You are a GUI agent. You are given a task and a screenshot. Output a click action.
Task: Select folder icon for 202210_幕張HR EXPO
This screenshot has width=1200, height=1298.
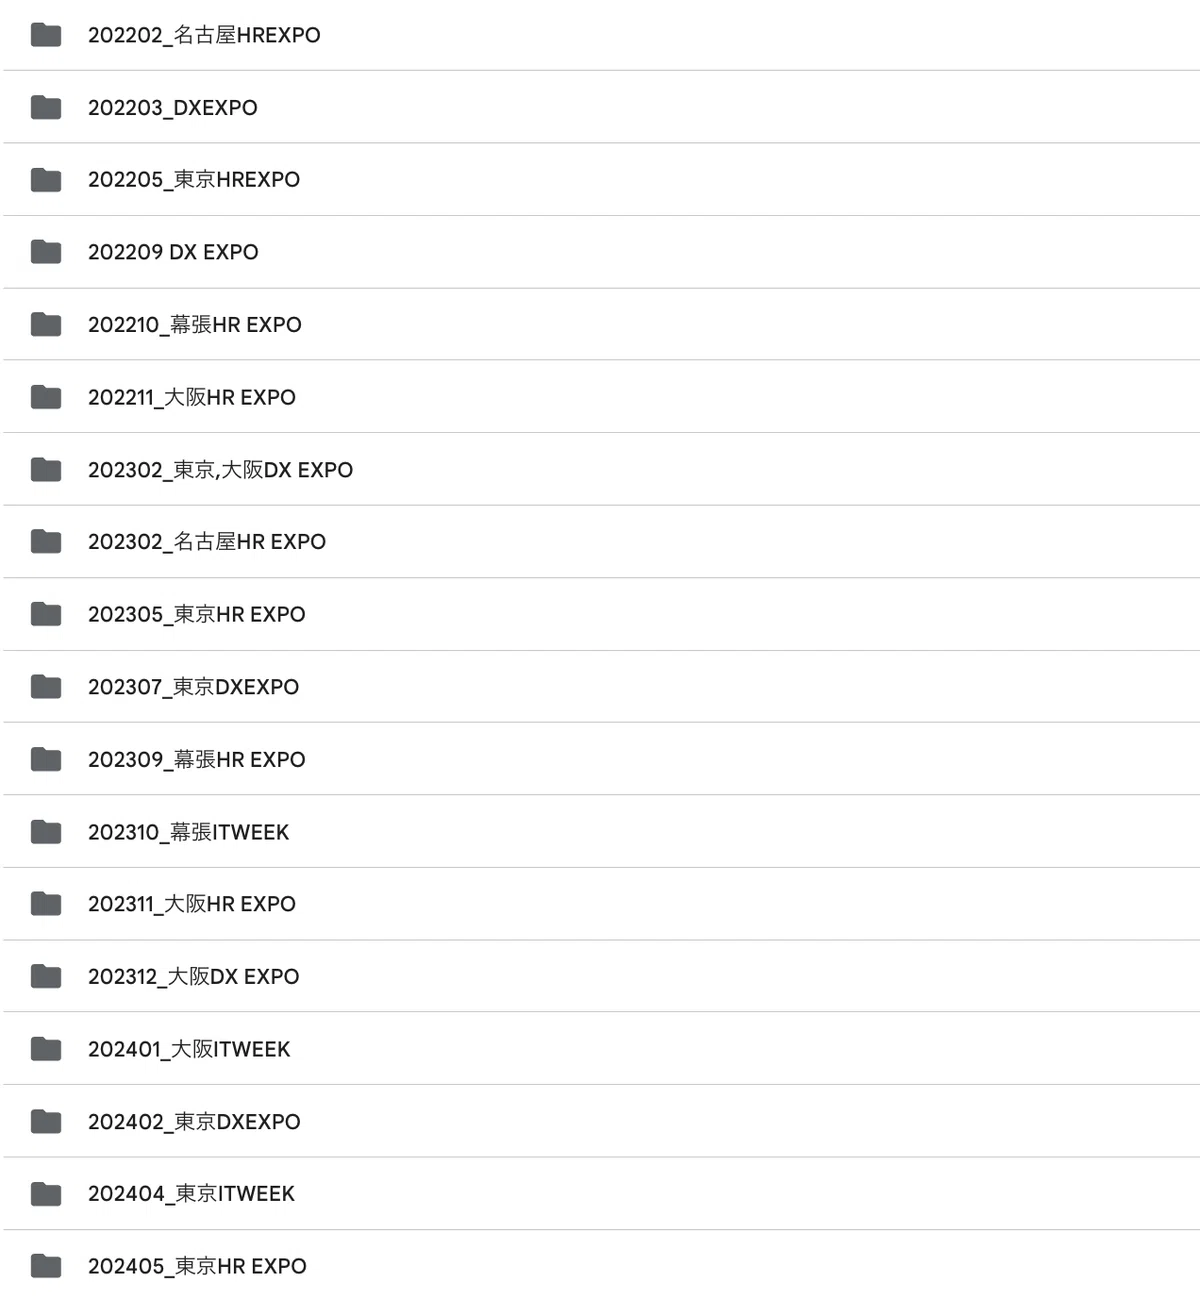(x=46, y=324)
